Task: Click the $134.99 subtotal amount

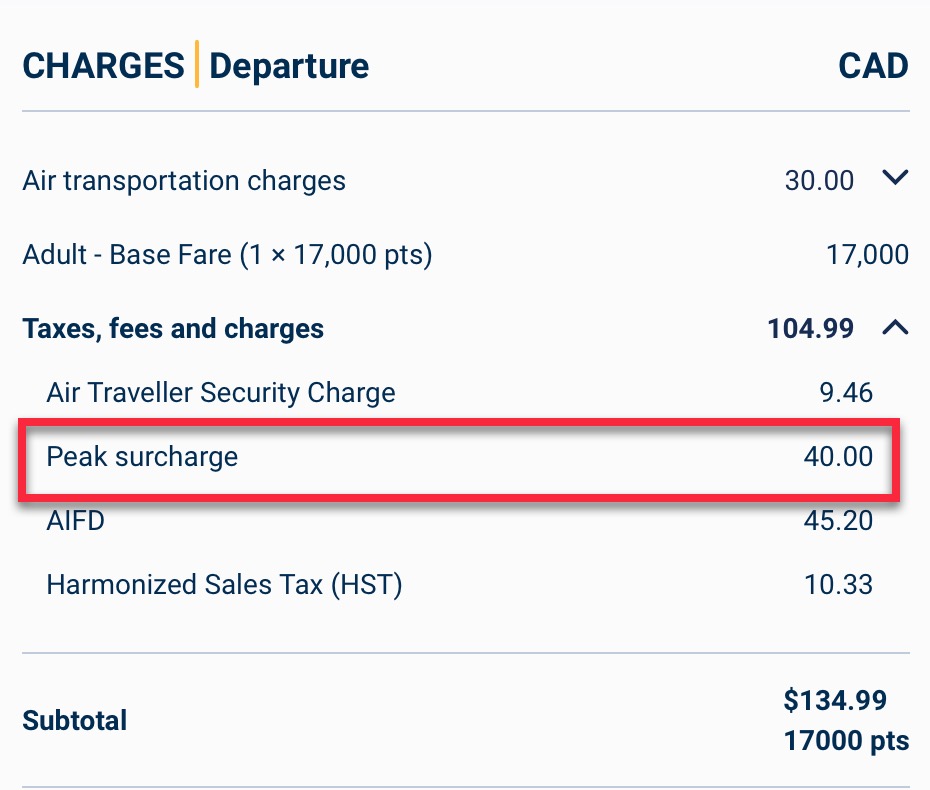Action: pos(836,700)
